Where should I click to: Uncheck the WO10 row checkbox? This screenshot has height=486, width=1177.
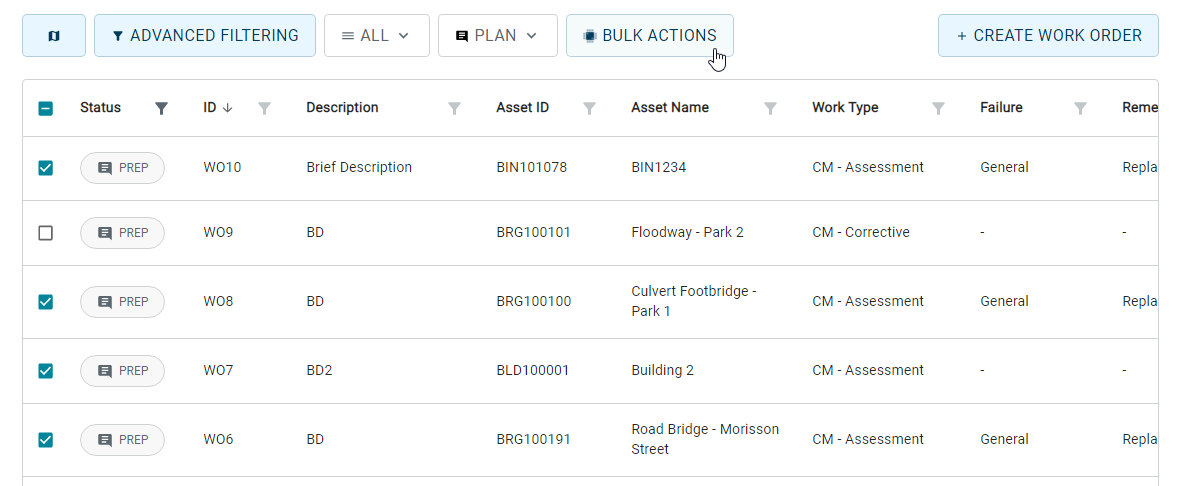46,168
